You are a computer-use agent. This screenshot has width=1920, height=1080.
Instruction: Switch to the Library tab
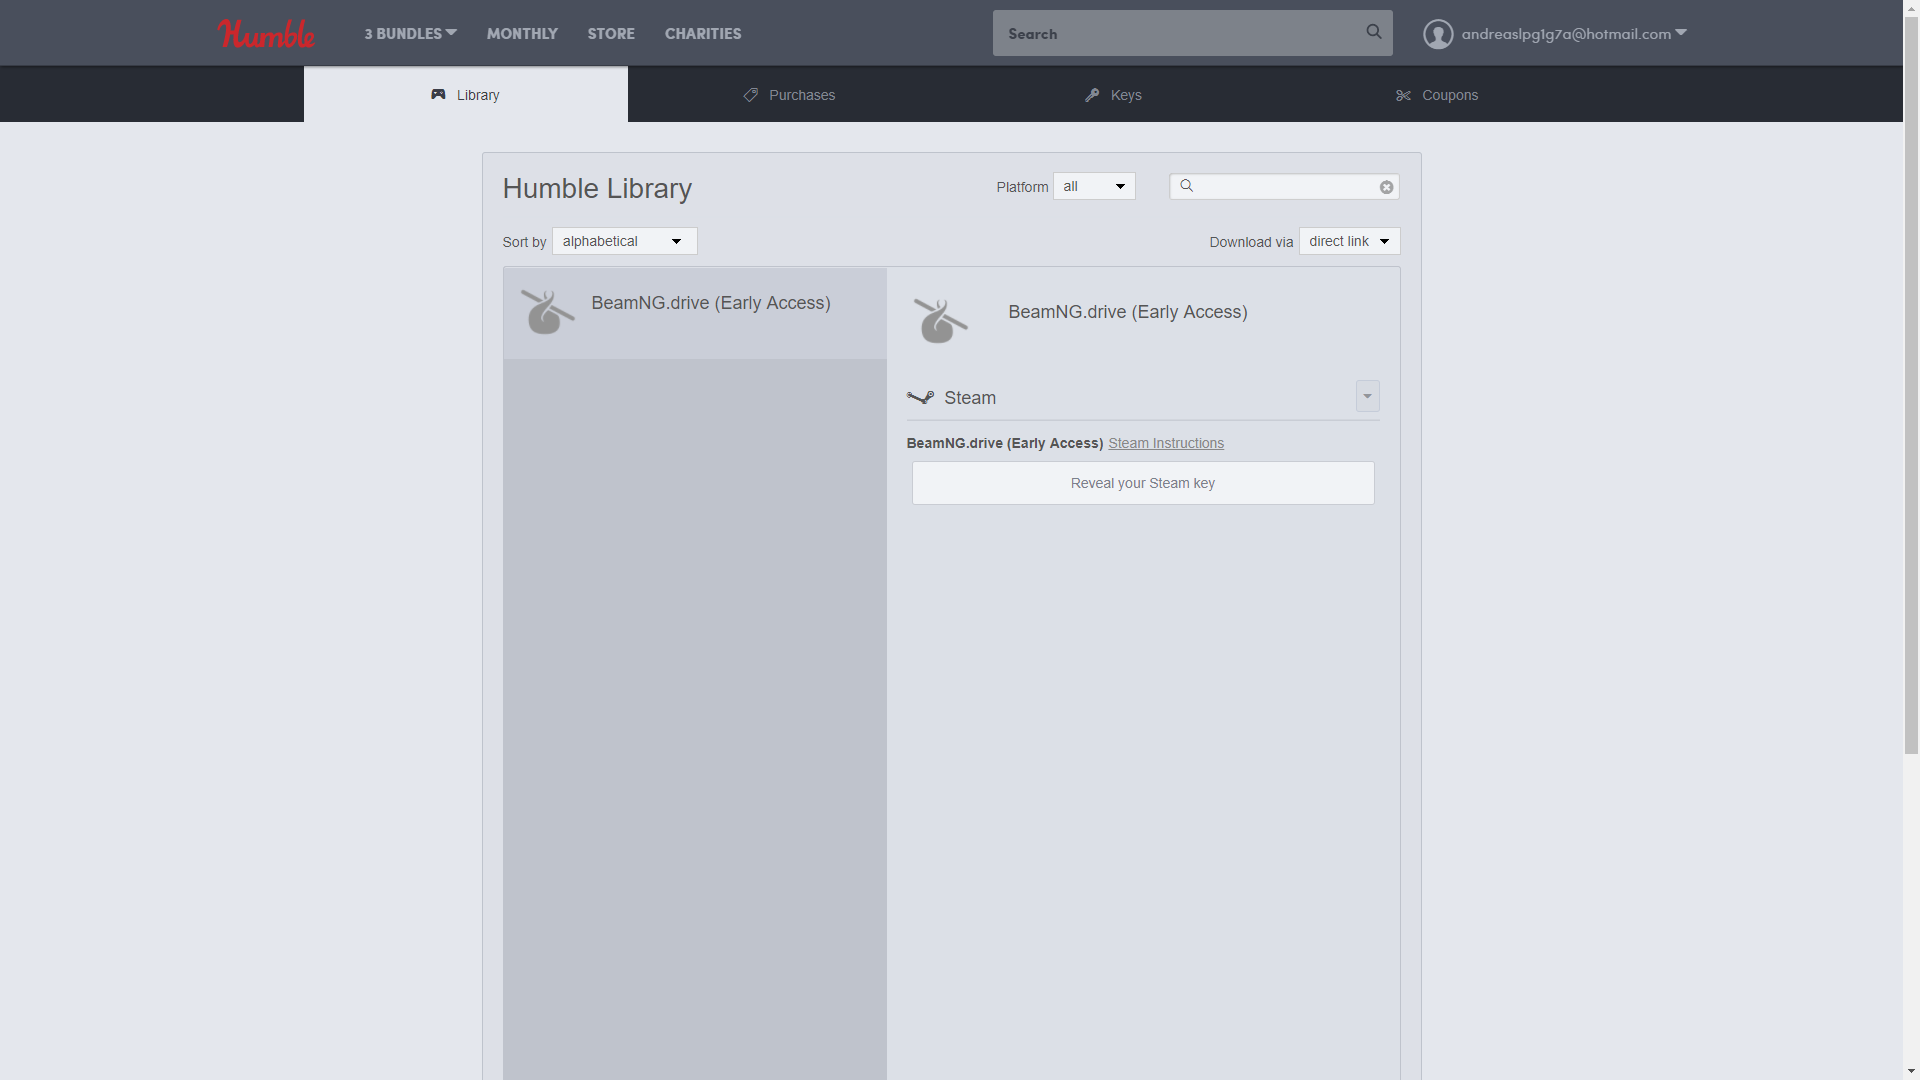pyautogui.click(x=466, y=95)
